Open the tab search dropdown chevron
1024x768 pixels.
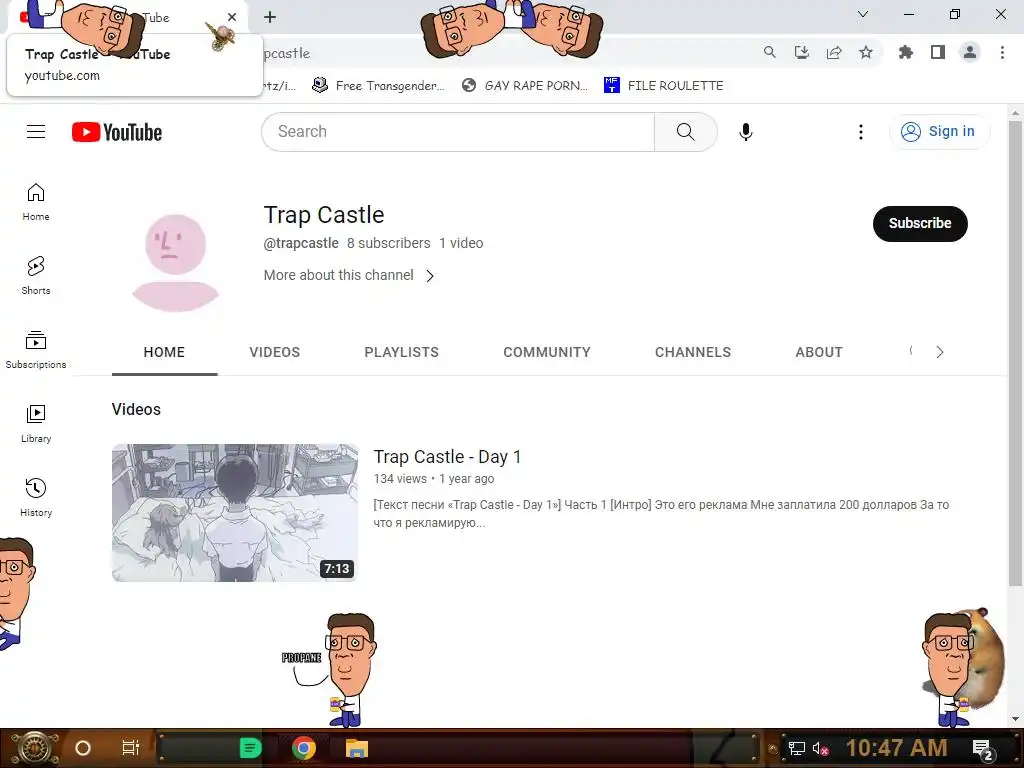[x=863, y=14]
